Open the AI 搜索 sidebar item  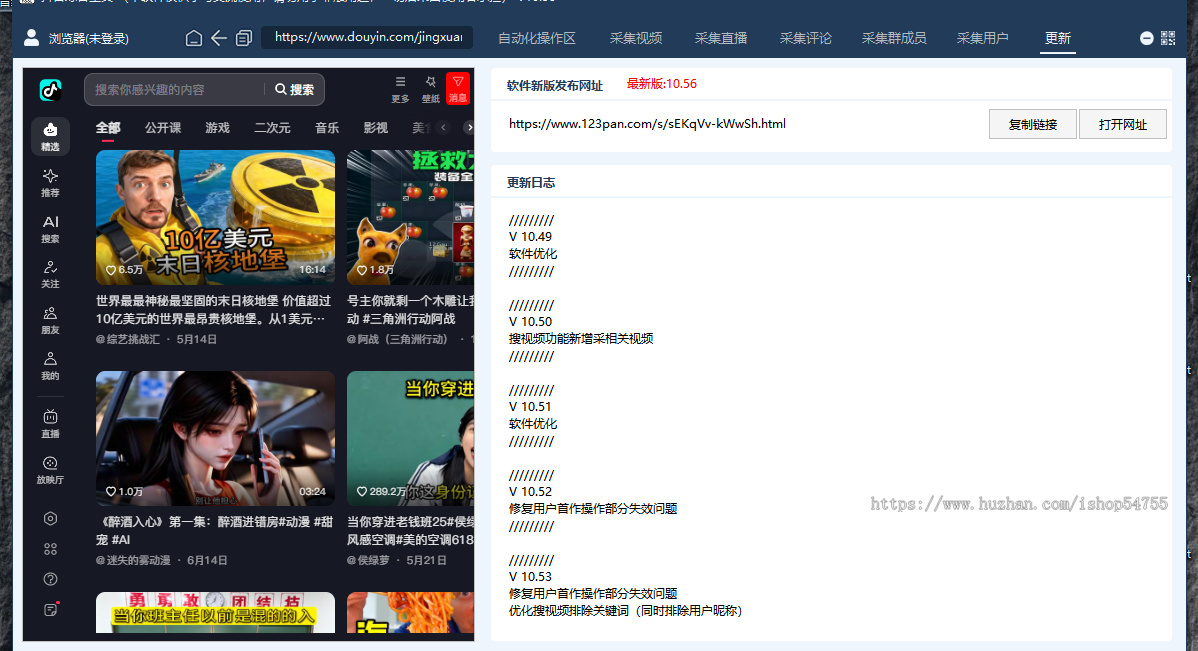point(50,228)
